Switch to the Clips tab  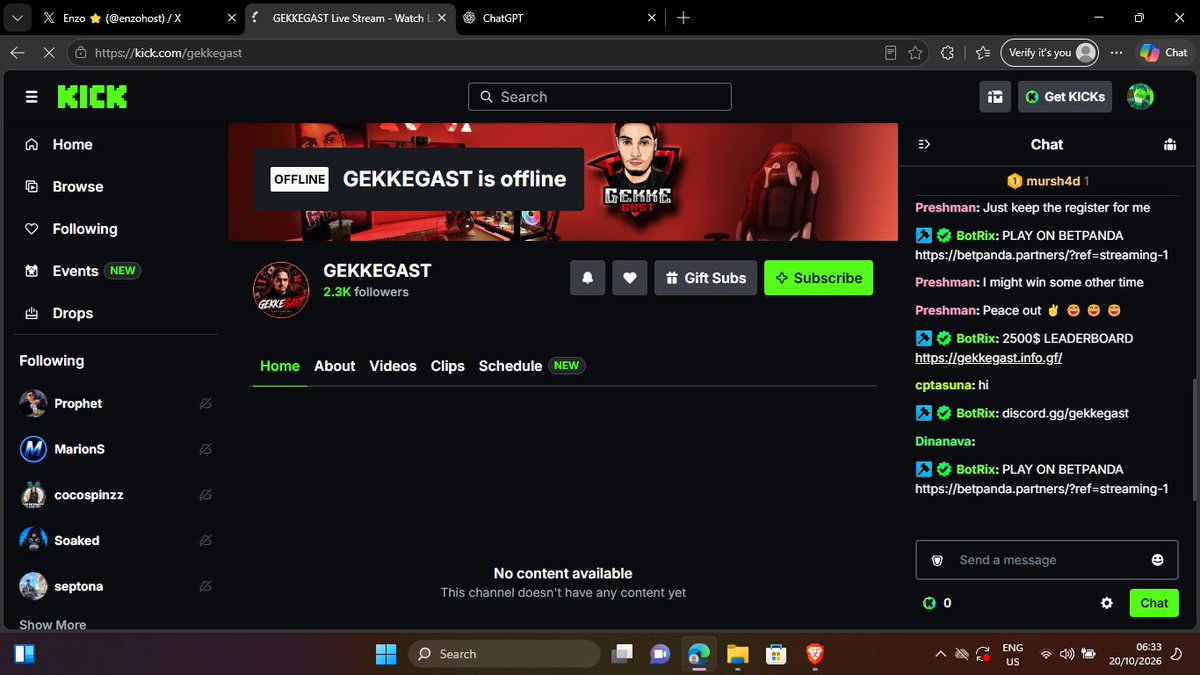tap(448, 366)
